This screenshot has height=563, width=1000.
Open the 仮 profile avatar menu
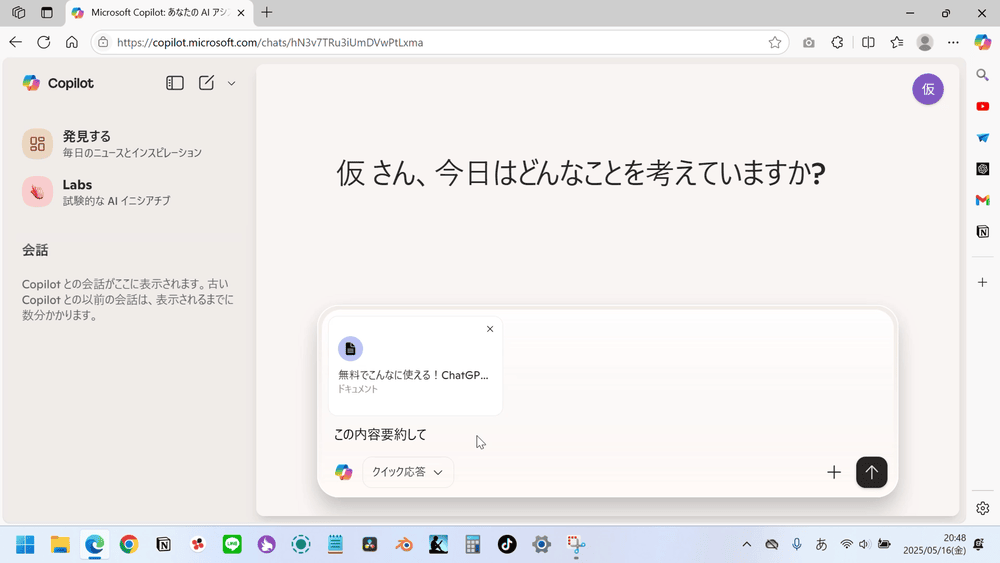[x=927, y=89]
